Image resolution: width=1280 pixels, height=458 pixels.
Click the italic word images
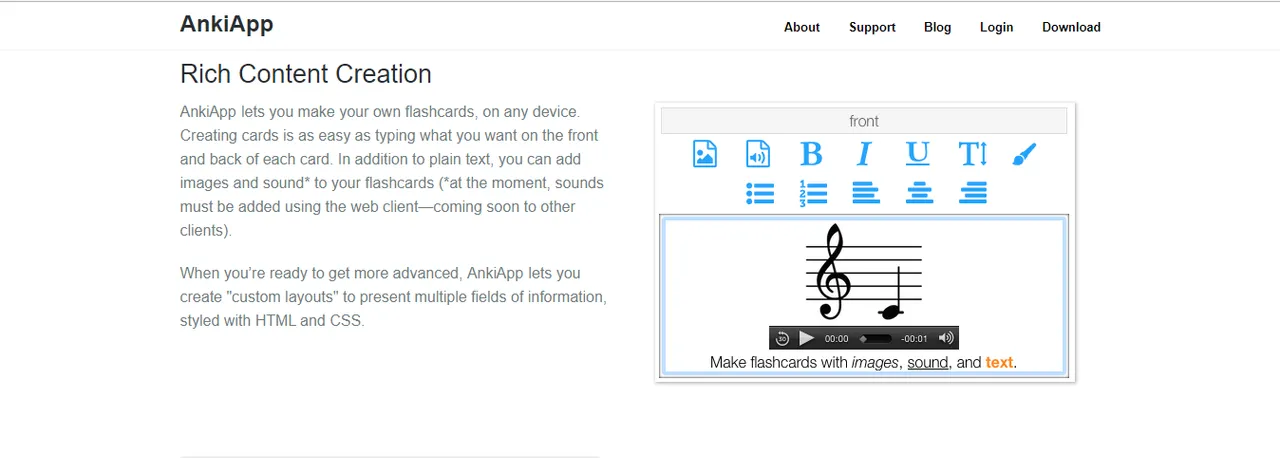(875, 362)
